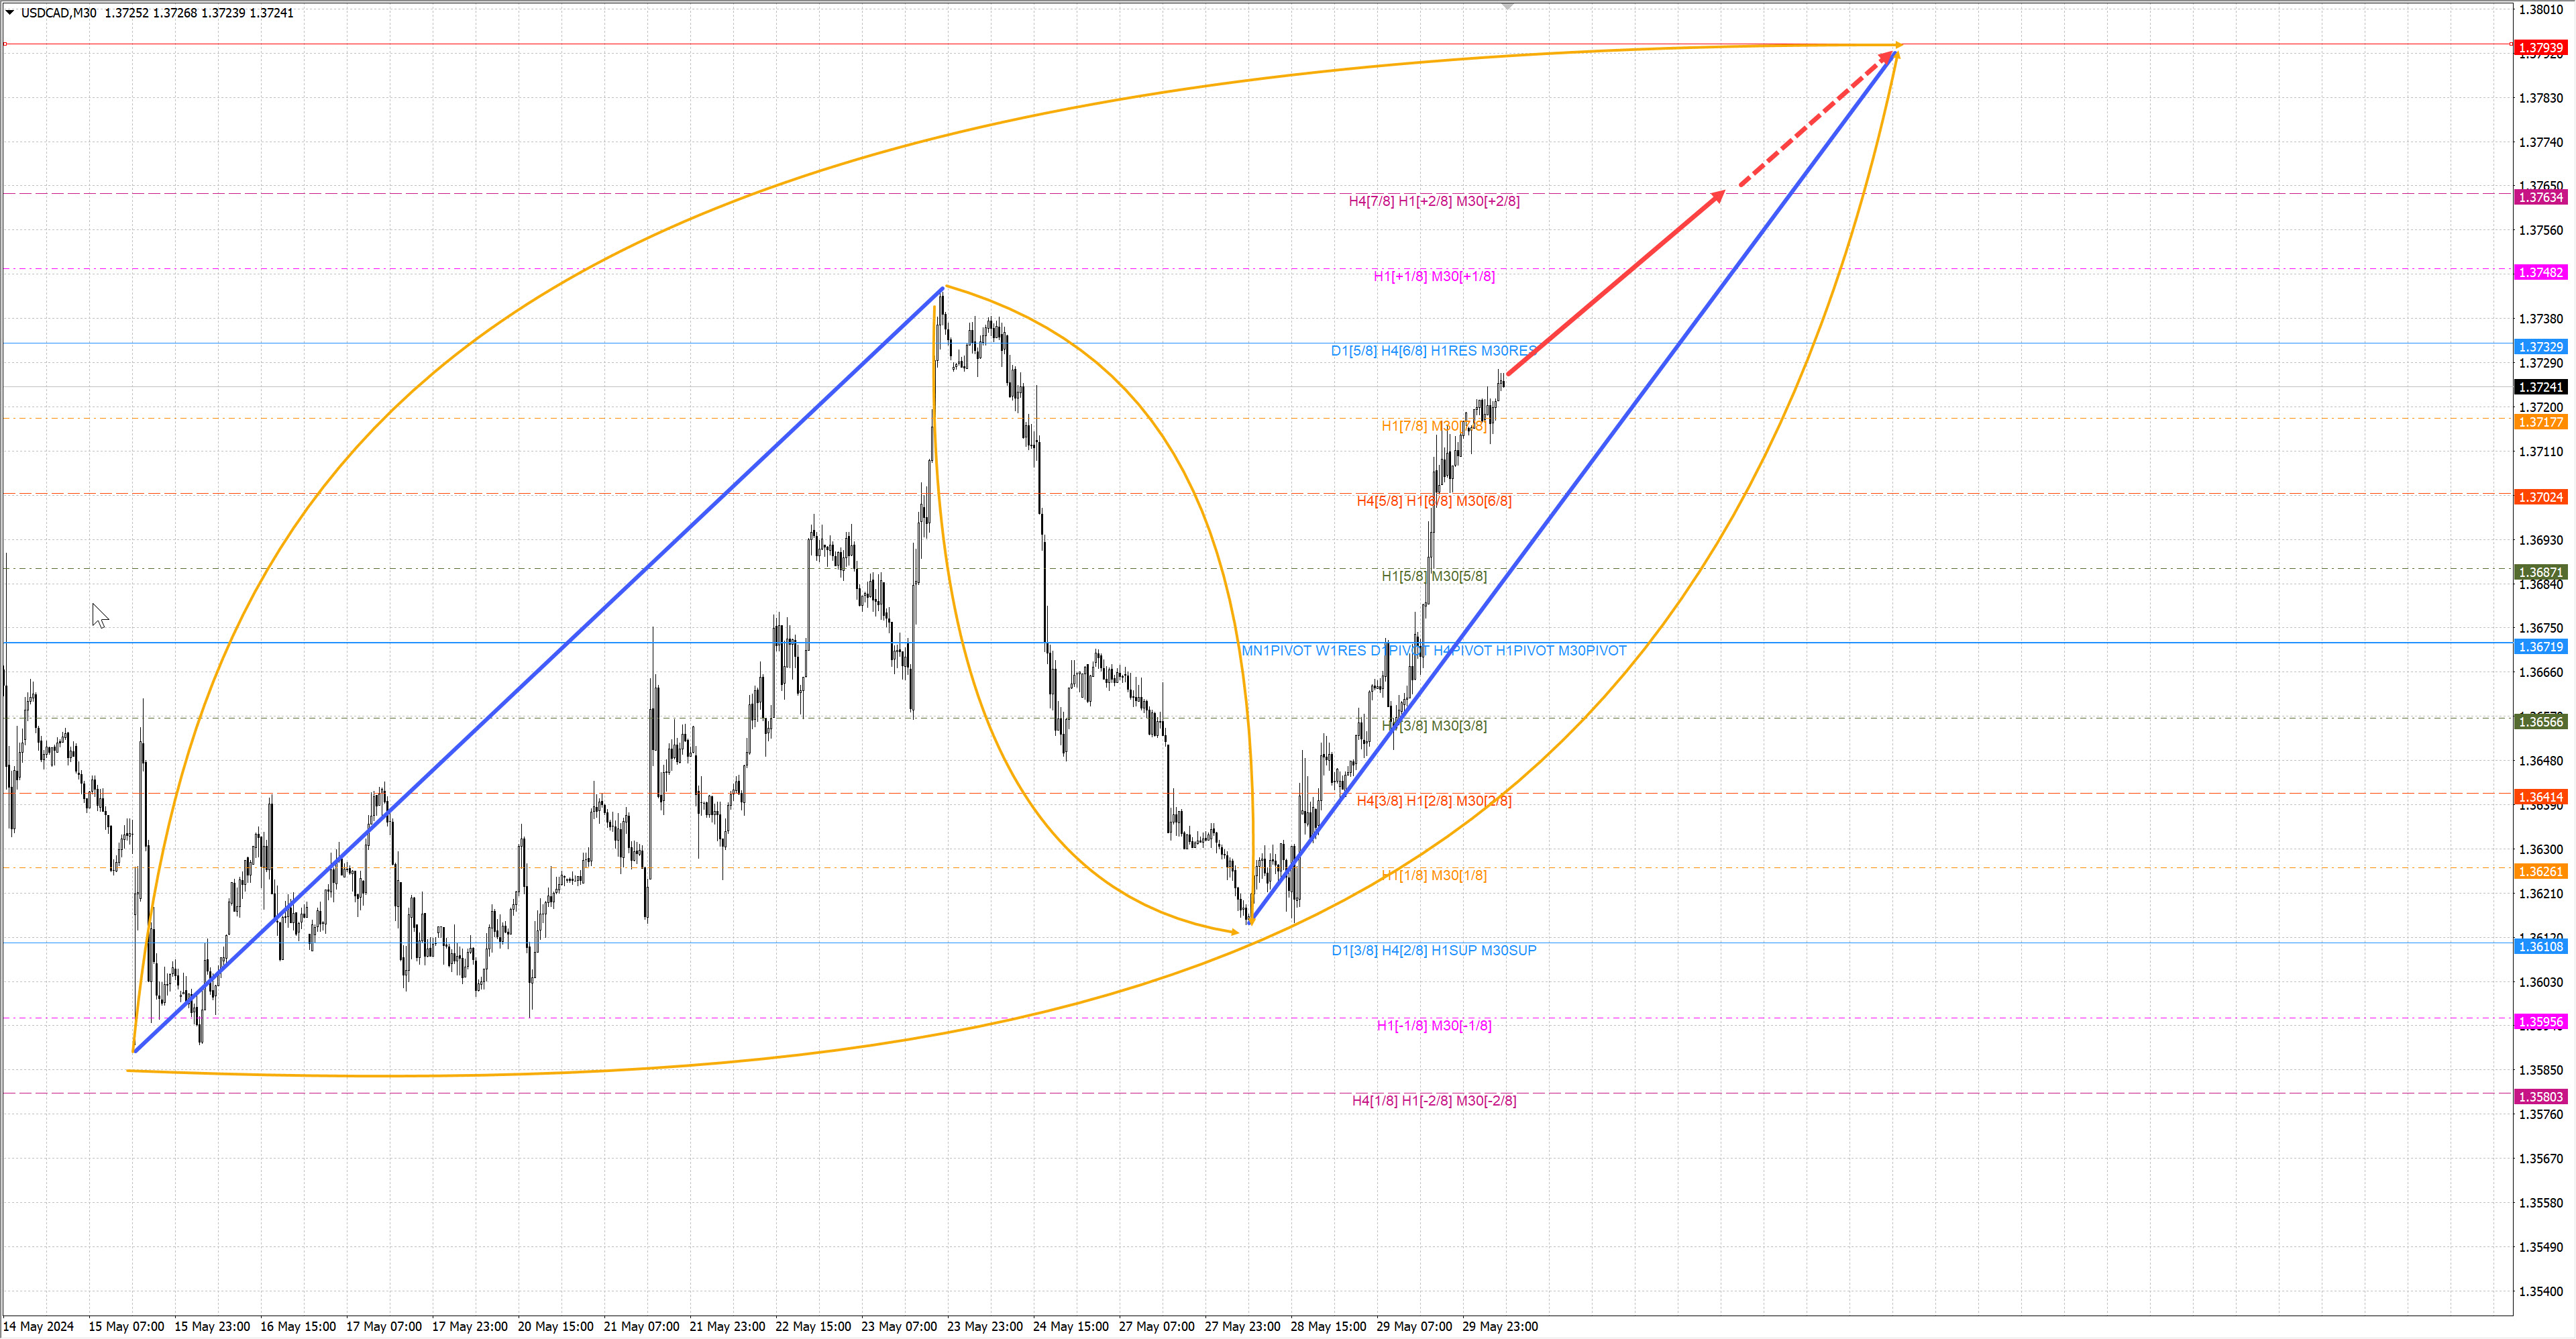Click the orange 1.36261 price tag
The height and width of the screenshot is (1339, 2576).
click(x=2540, y=872)
